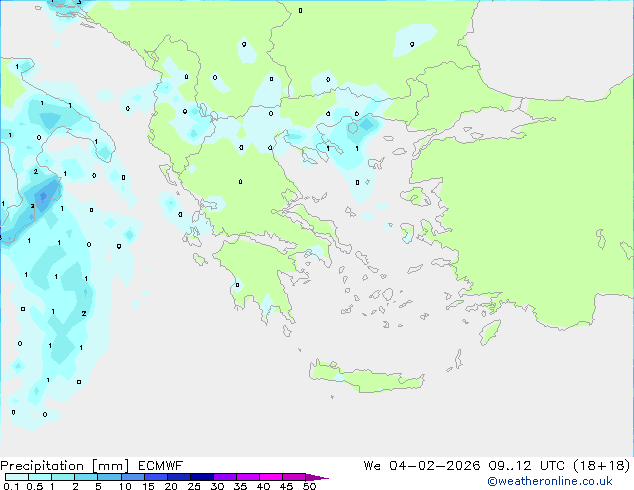The height and width of the screenshot is (490, 634).
Task: Click the 2–5 mm legend color box
Action: 86,477
